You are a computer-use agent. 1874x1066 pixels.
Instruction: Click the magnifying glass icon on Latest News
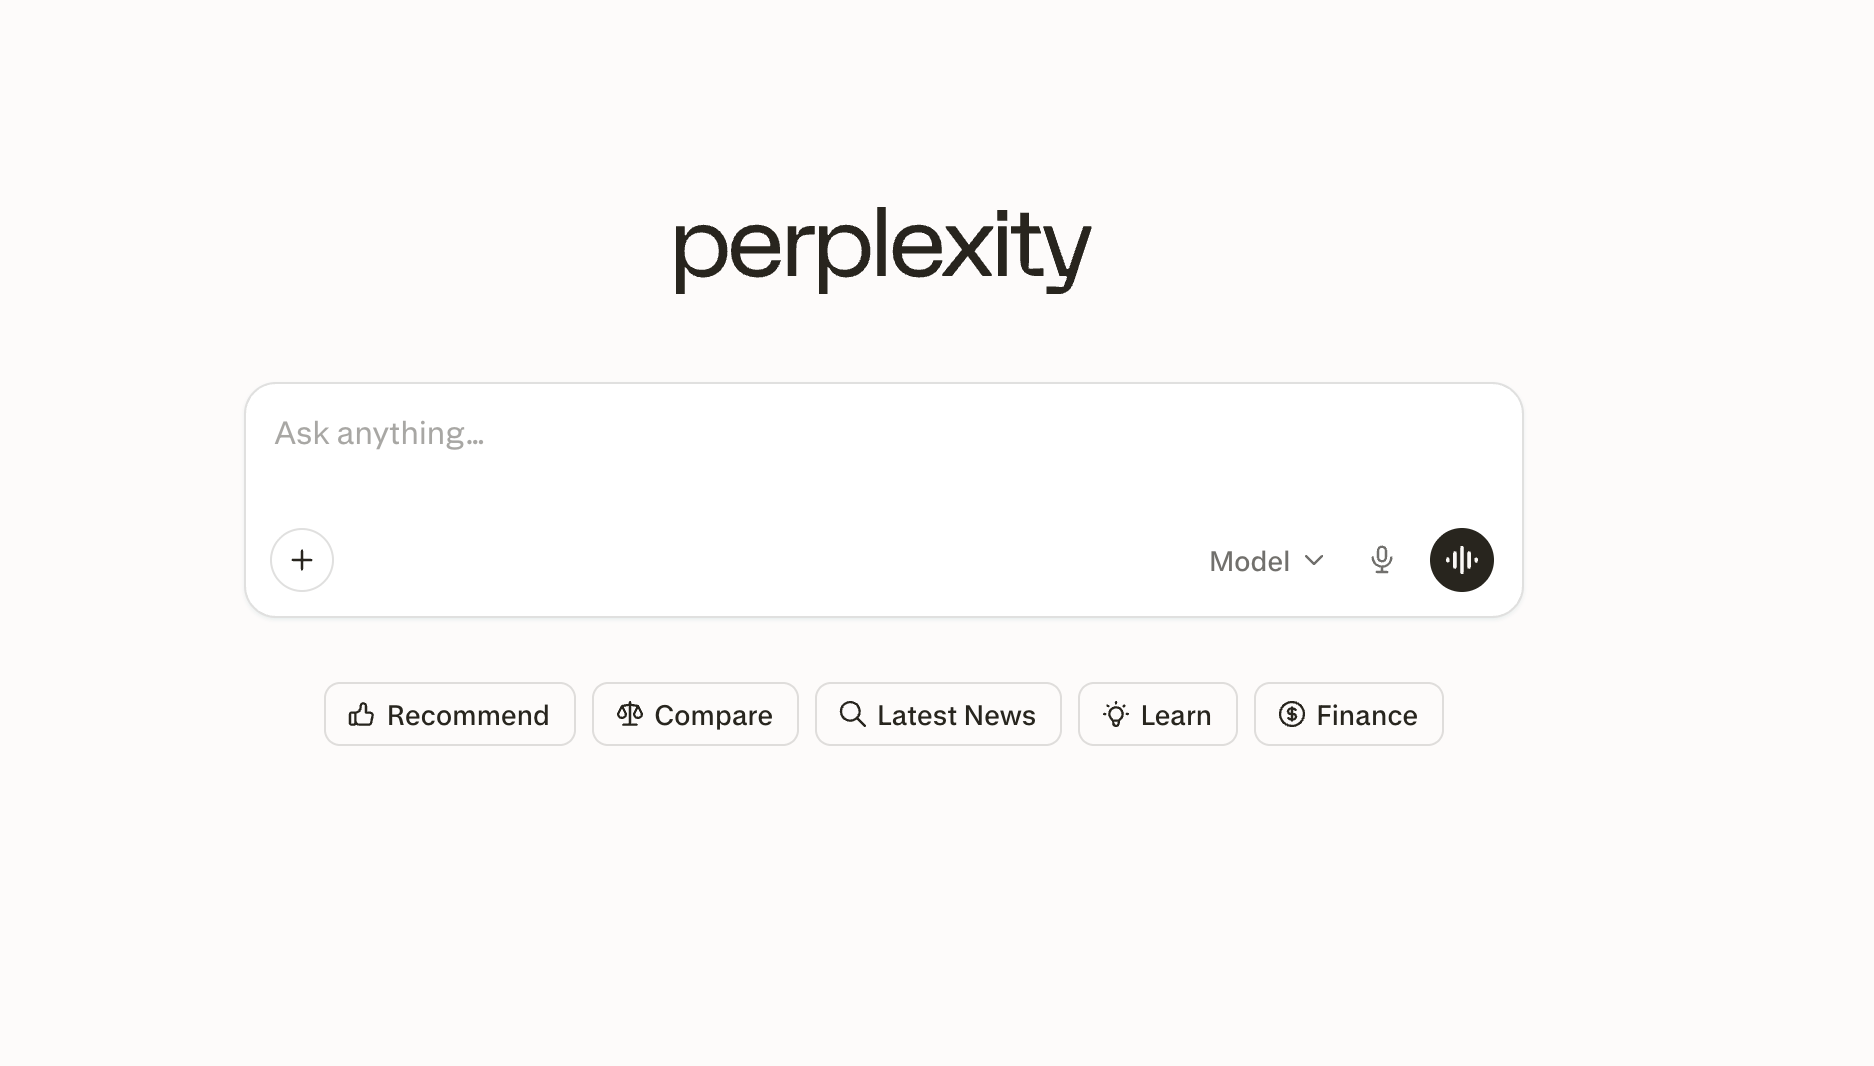tap(852, 714)
